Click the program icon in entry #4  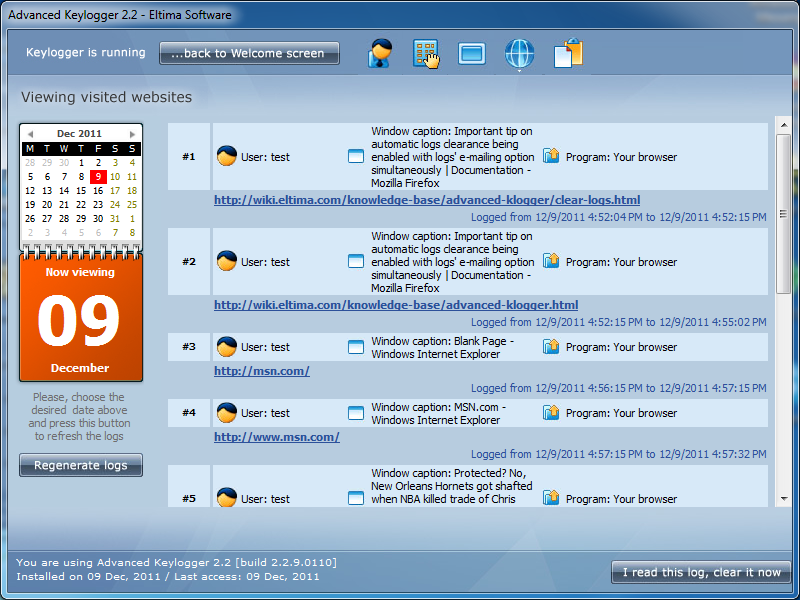click(x=551, y=412)
